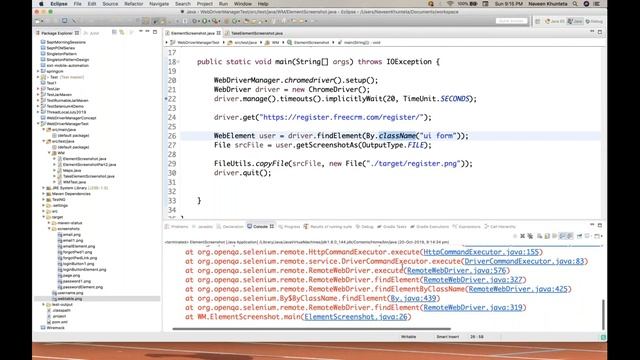Open the Source menu
Screen dimensions: 640x360
point(110,4)
